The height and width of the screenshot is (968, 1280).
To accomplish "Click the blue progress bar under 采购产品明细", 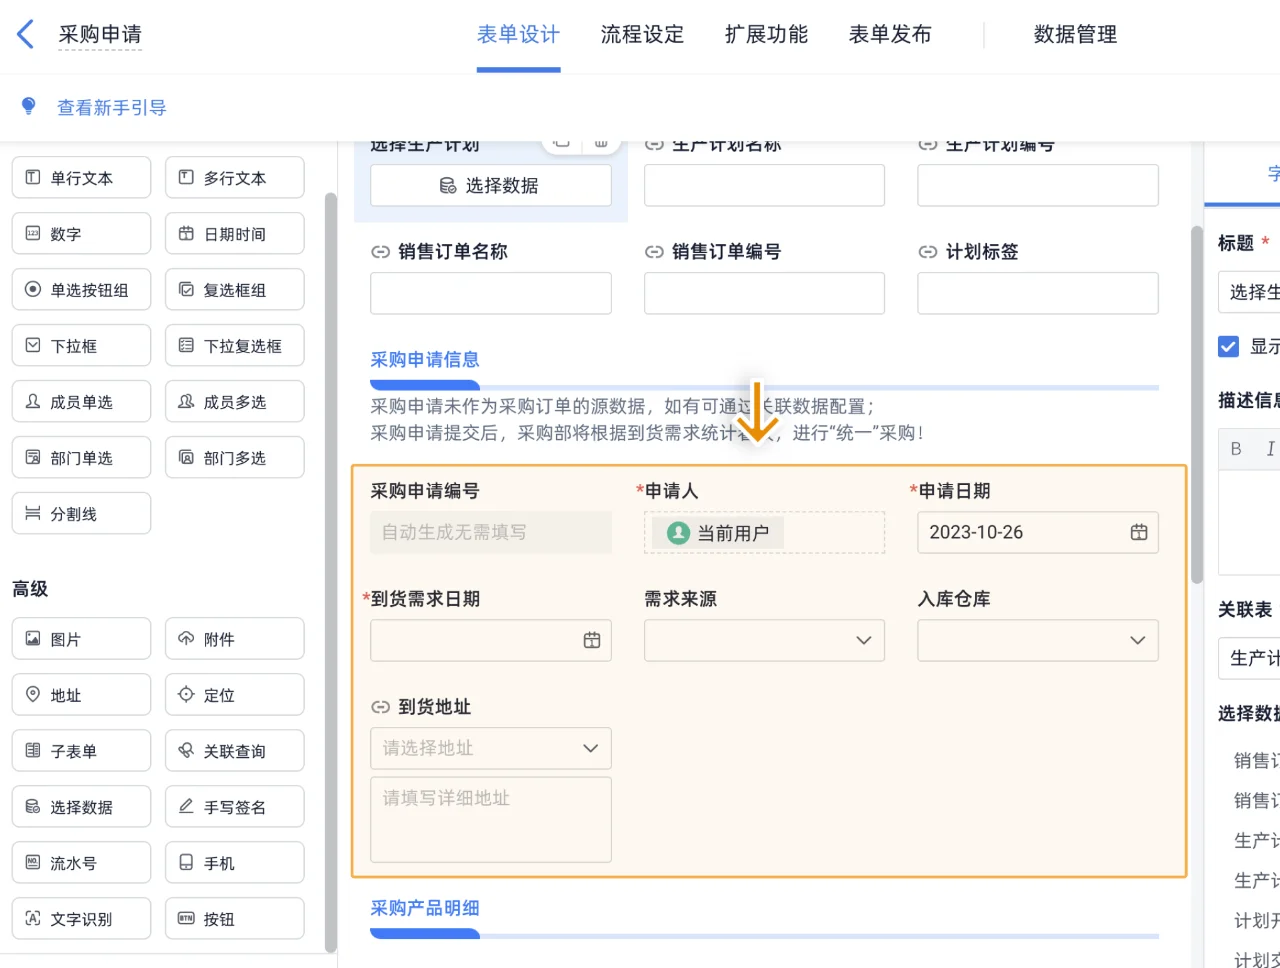I will [x=424, y=933].
